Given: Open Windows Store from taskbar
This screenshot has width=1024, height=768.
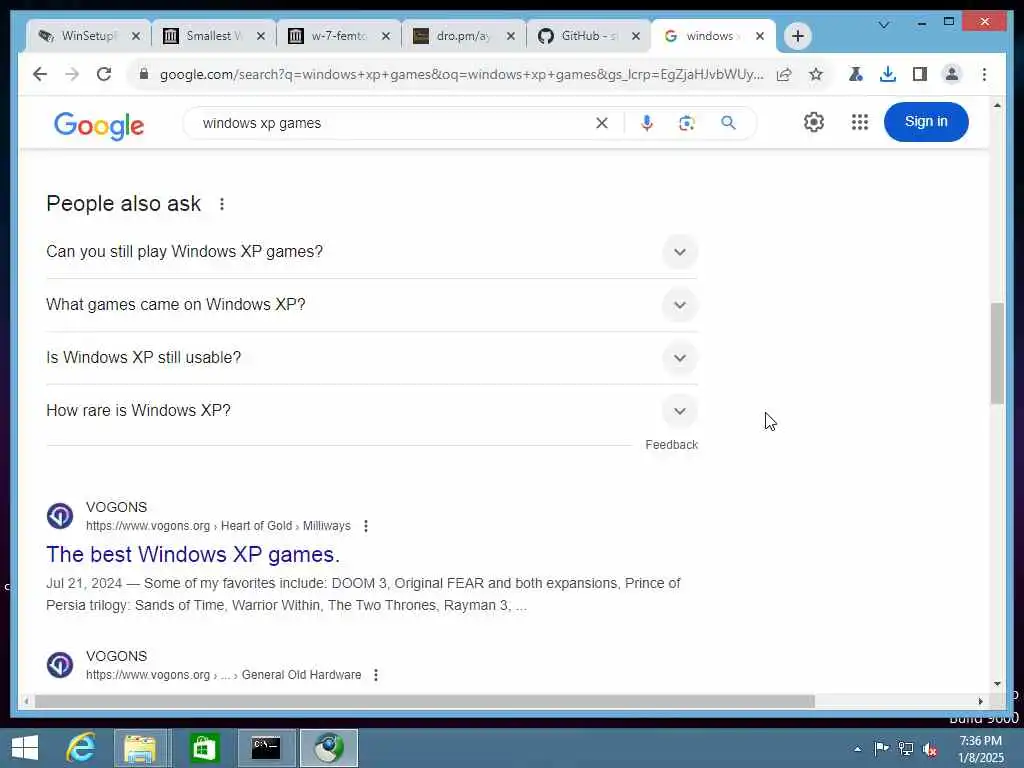Looking at the screenshot, I should 203,748.
